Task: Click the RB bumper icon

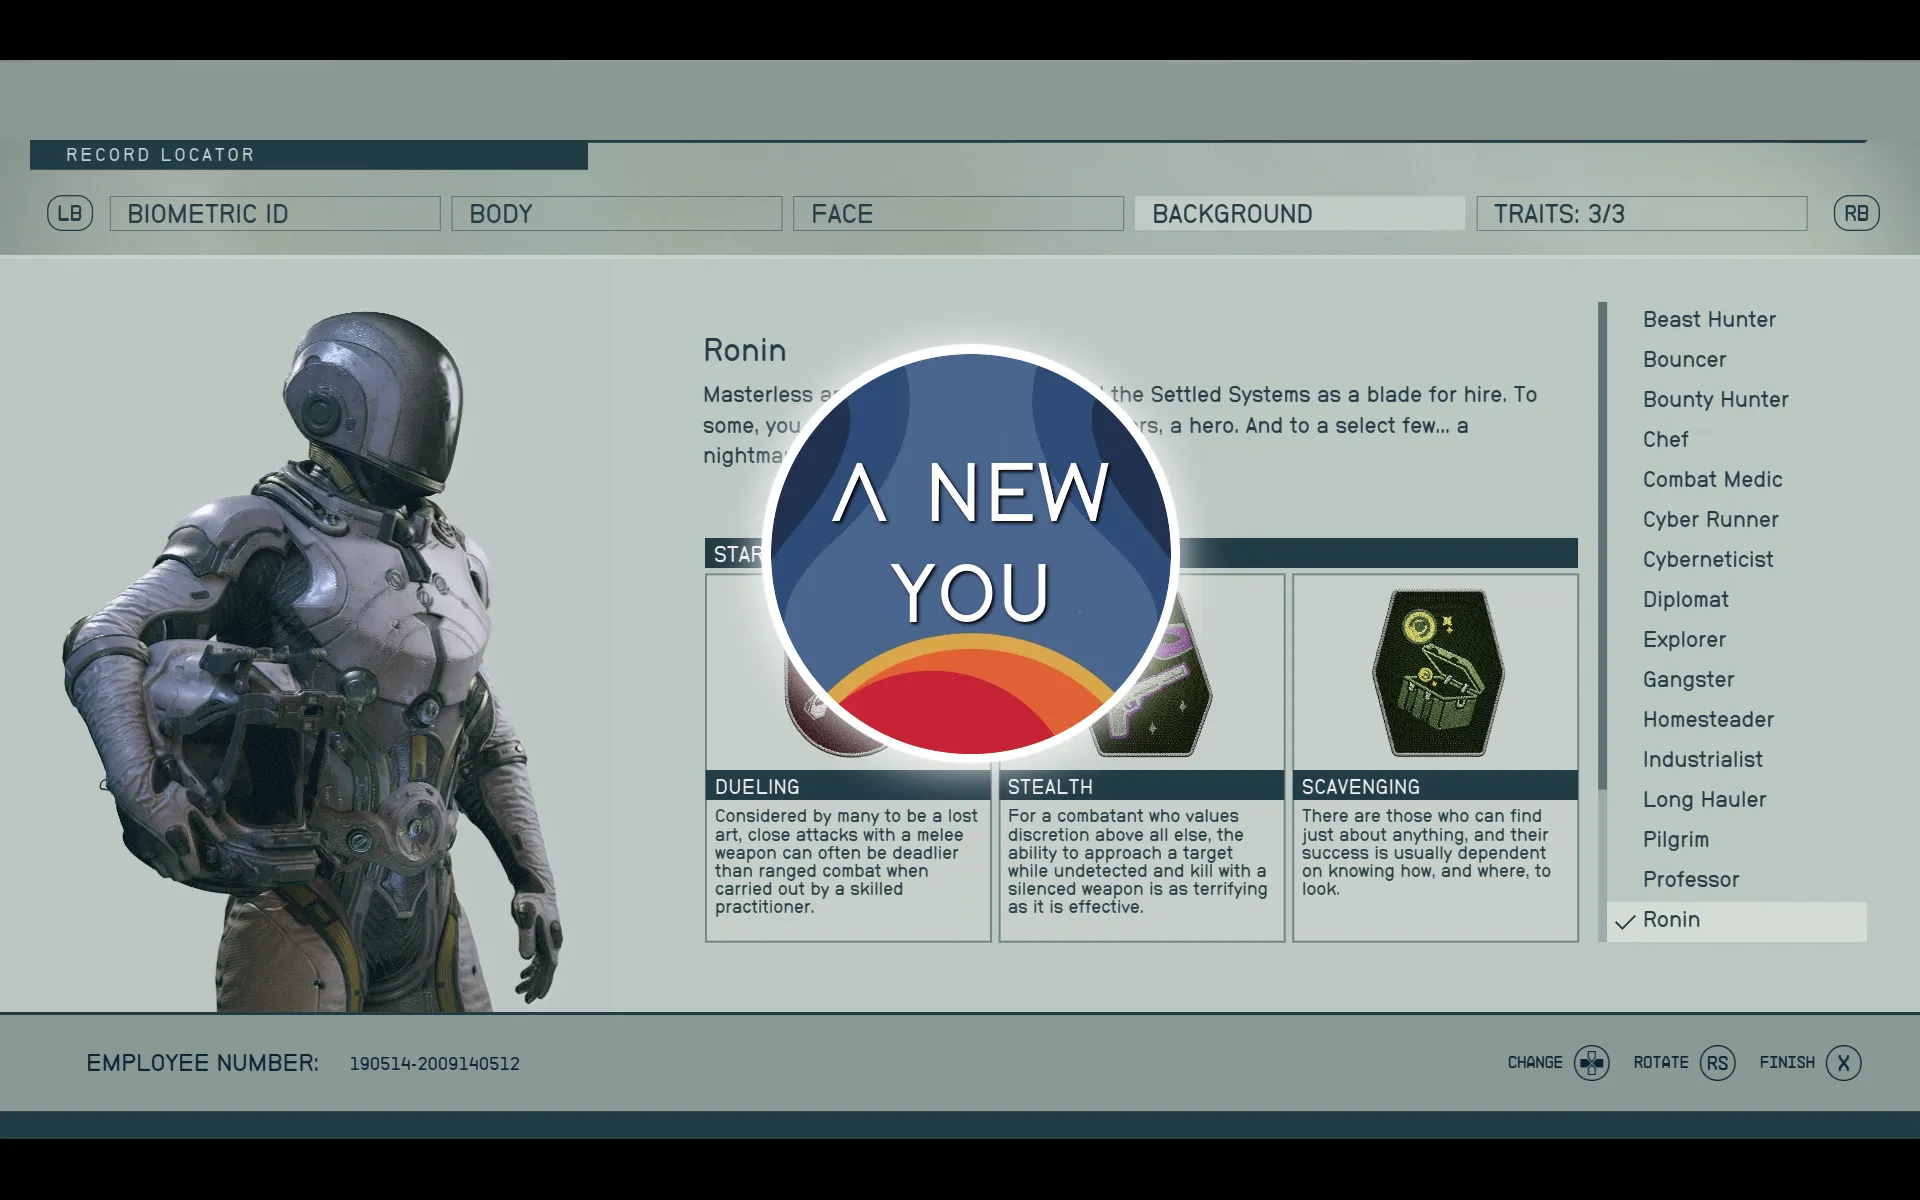Action: [x=1856, y=213]
